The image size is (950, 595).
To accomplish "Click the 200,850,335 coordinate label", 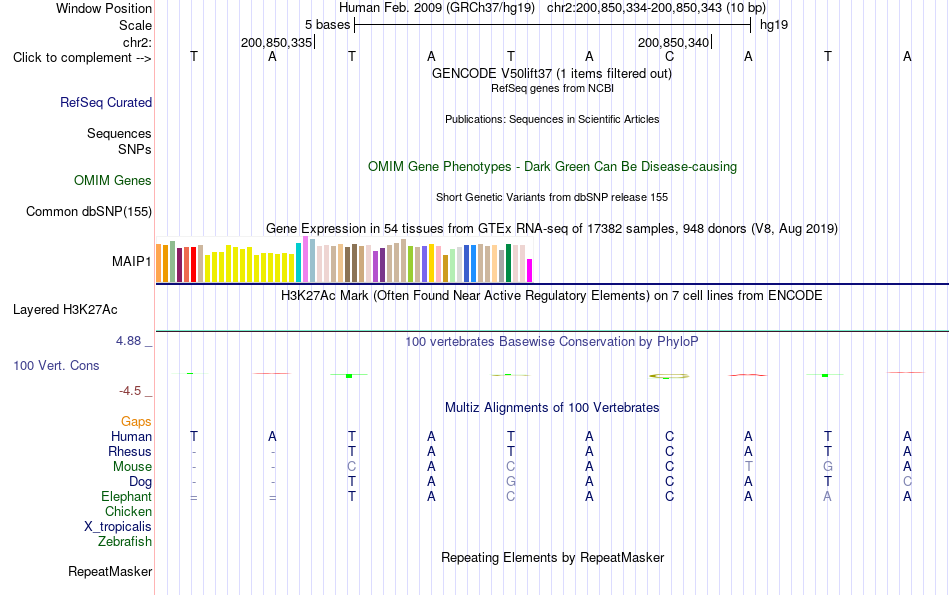I will 276,42.
